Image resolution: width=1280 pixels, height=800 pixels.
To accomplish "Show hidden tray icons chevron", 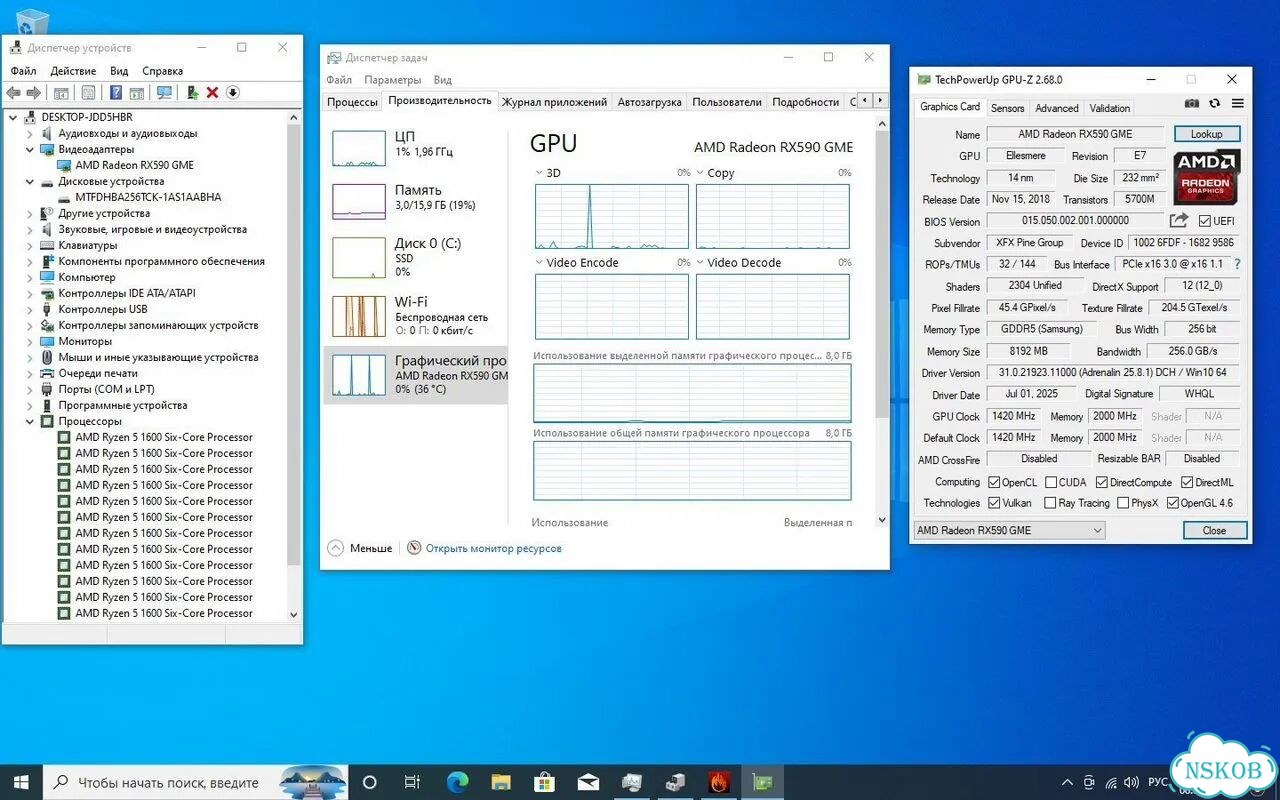I will (x=1066, y=782).
